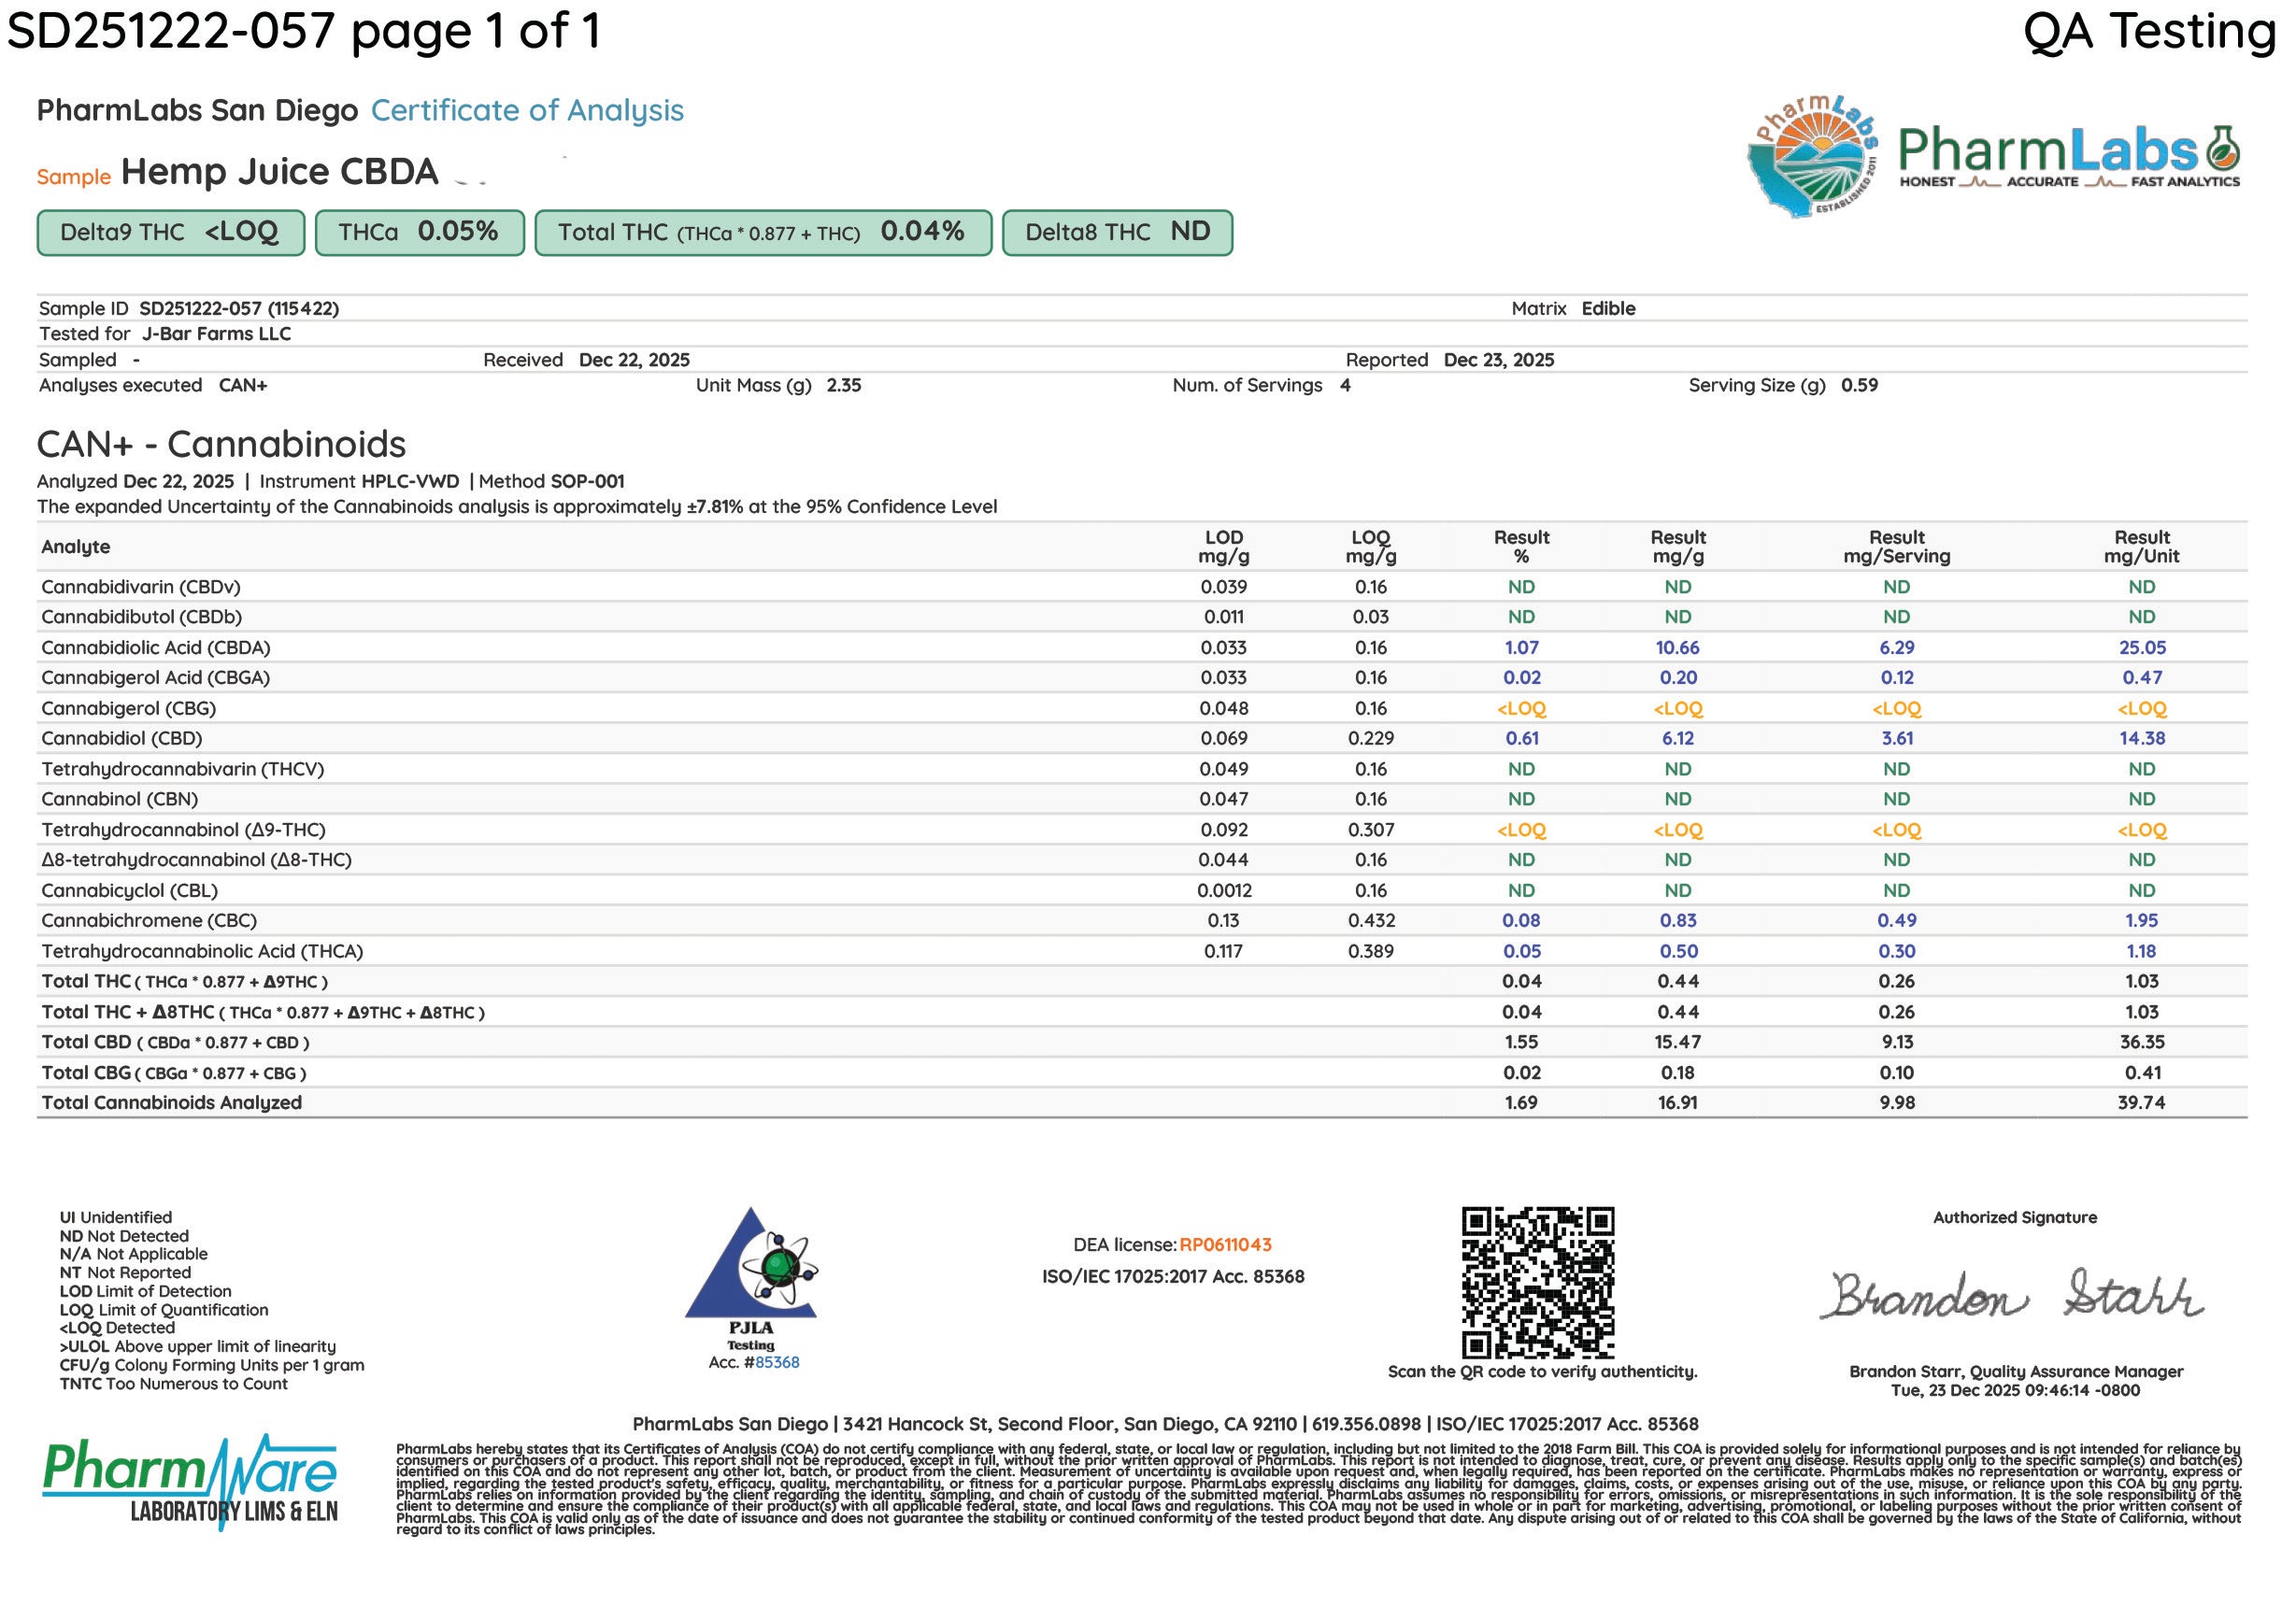Click the "Scan the QR code to verify authenticity." caption

pyautogui.click(x=1542, y=1372)
